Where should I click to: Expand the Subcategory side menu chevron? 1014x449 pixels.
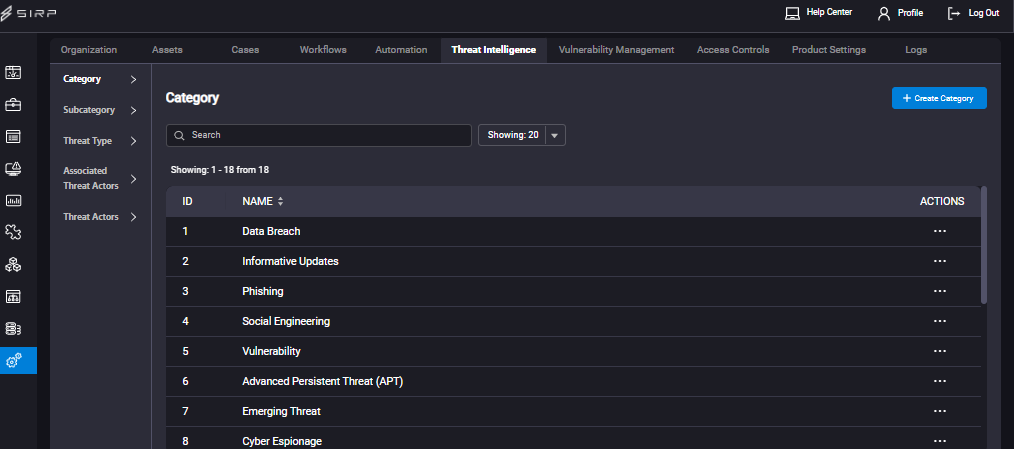(x=133, y=111)
